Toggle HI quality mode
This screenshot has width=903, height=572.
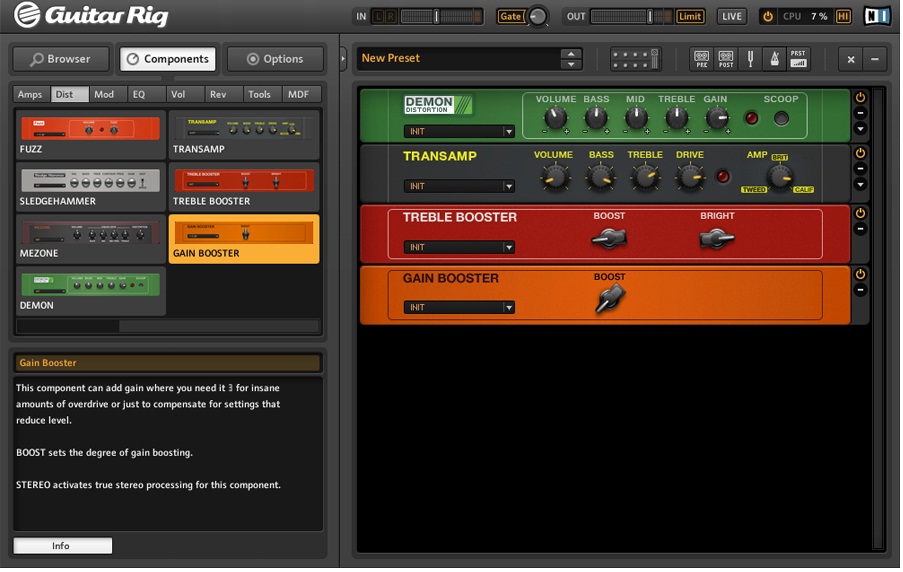coord(843,16)
